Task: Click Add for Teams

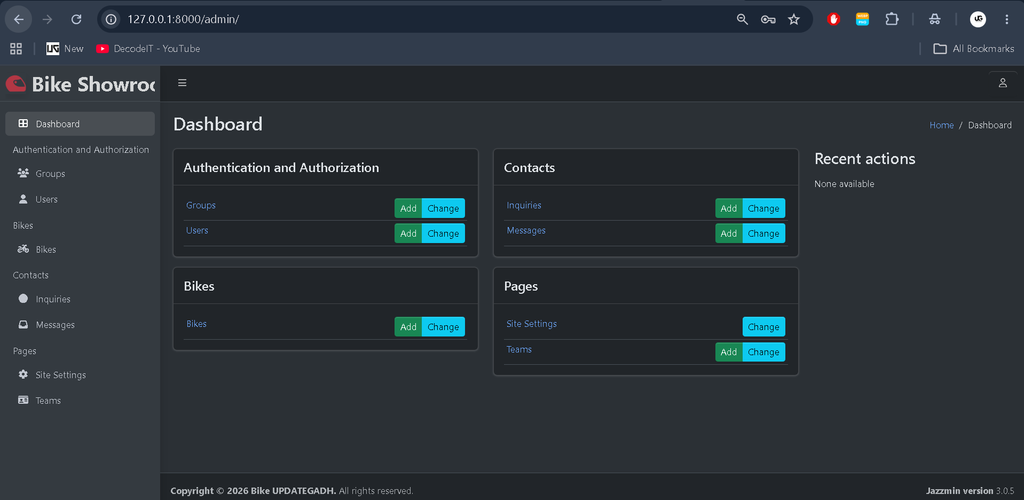Action: pyautogui.click(x=729, y=352)
